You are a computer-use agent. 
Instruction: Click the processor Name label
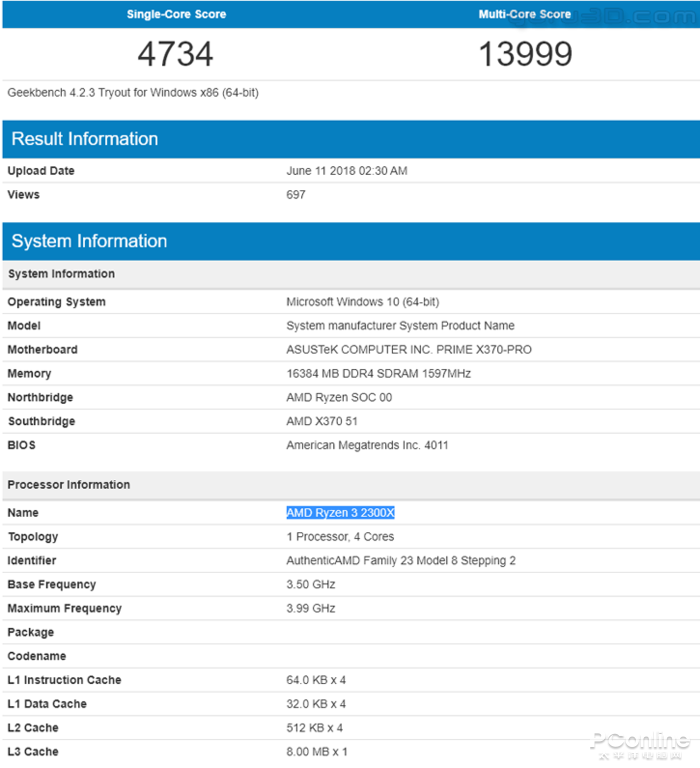[23, 513]
